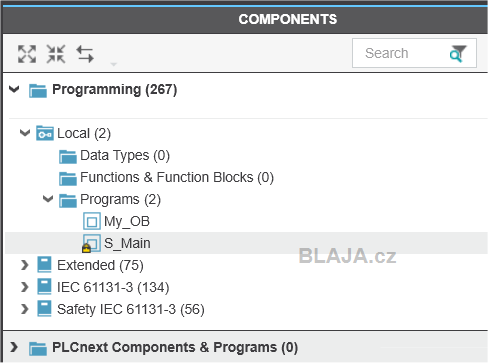Screen dimensions: 488x363
Task: Click the swap arrows toolbar icon
Action: click(x=85, y=54)
